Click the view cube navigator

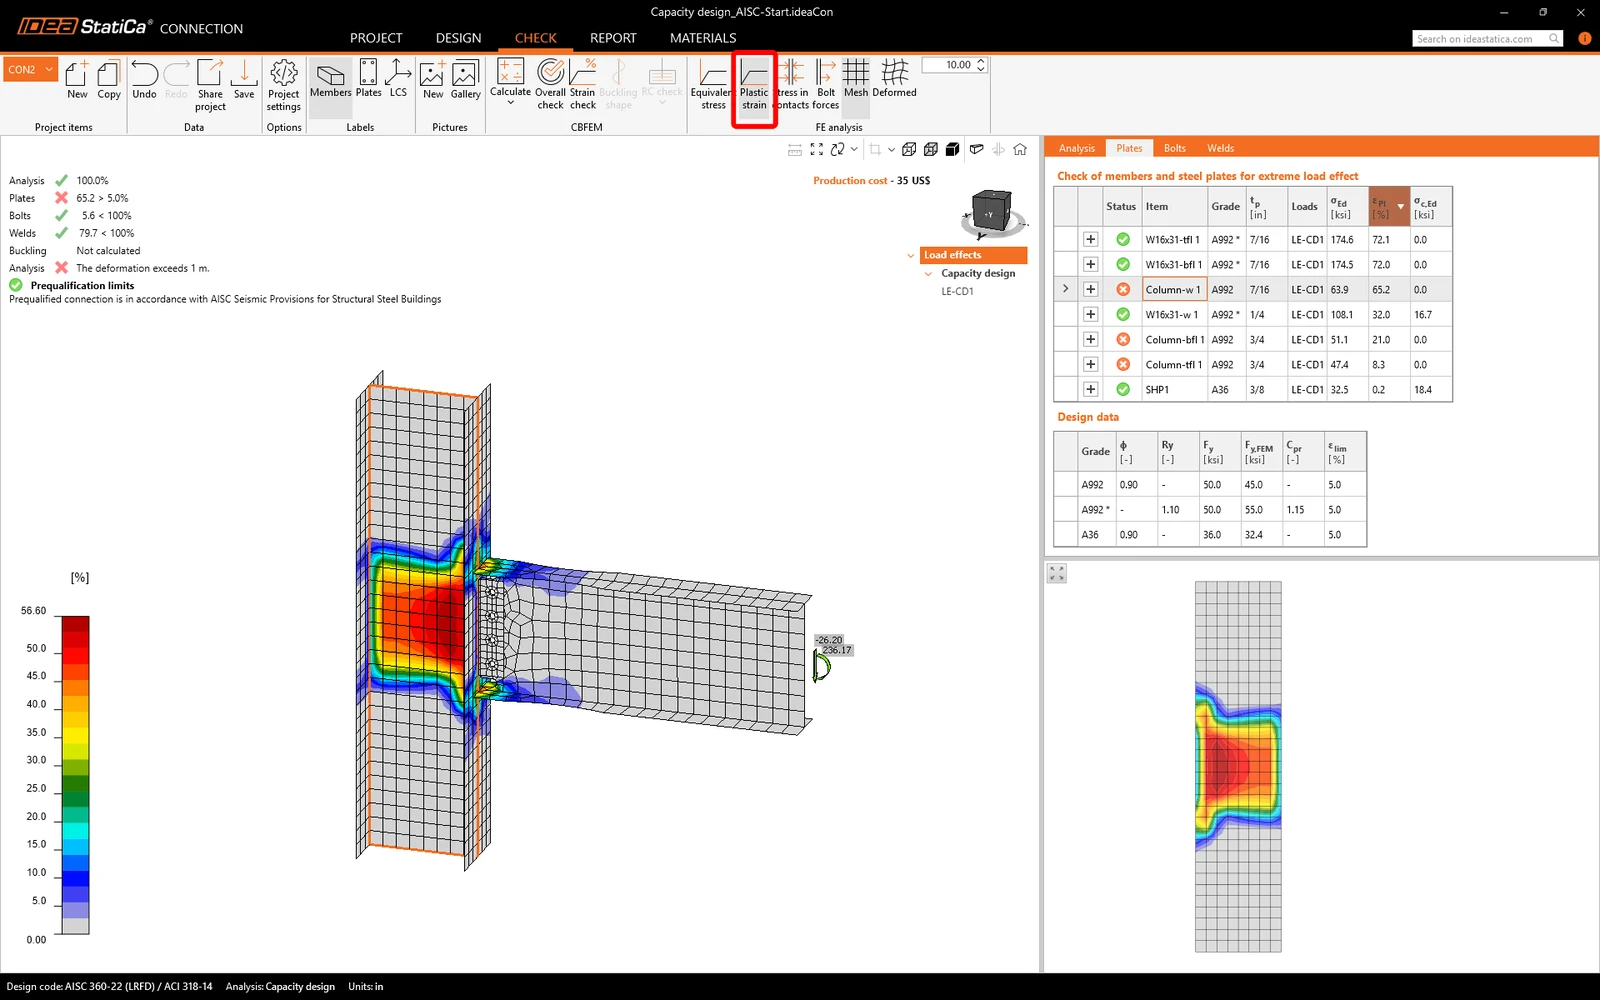pos(992,213)
